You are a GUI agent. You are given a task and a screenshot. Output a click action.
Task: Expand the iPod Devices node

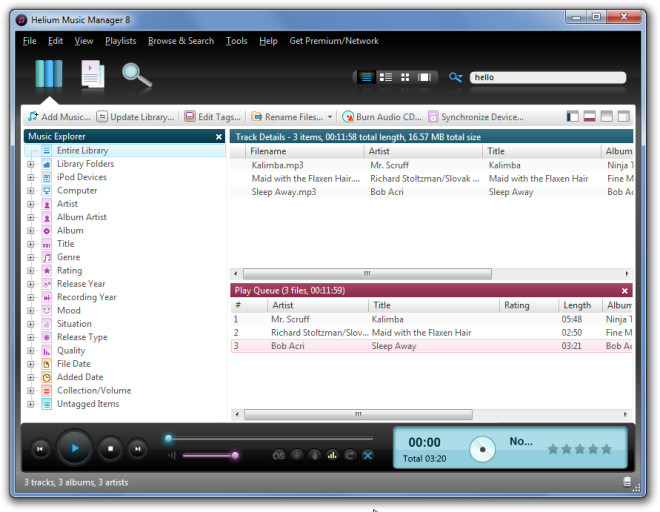[x=31, y=178]
